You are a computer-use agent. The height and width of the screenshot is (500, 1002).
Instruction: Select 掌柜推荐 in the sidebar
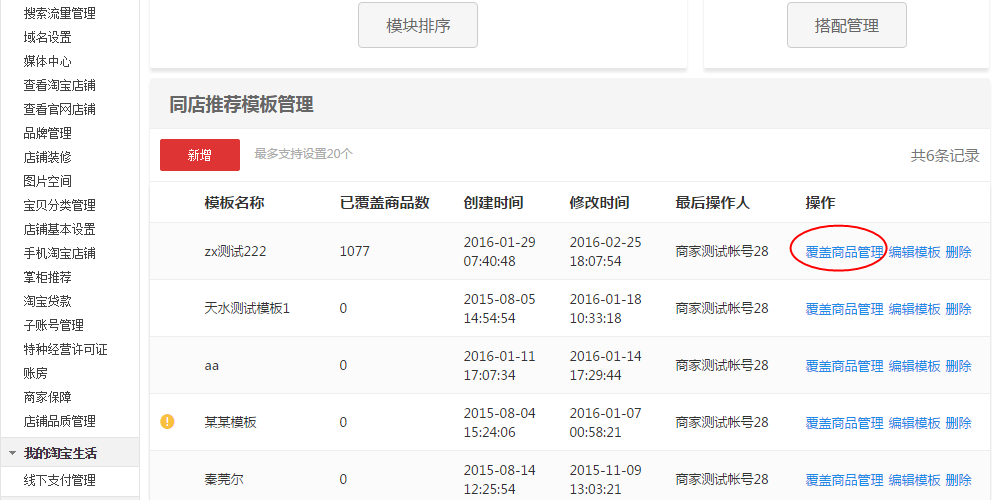pos(47,277)
